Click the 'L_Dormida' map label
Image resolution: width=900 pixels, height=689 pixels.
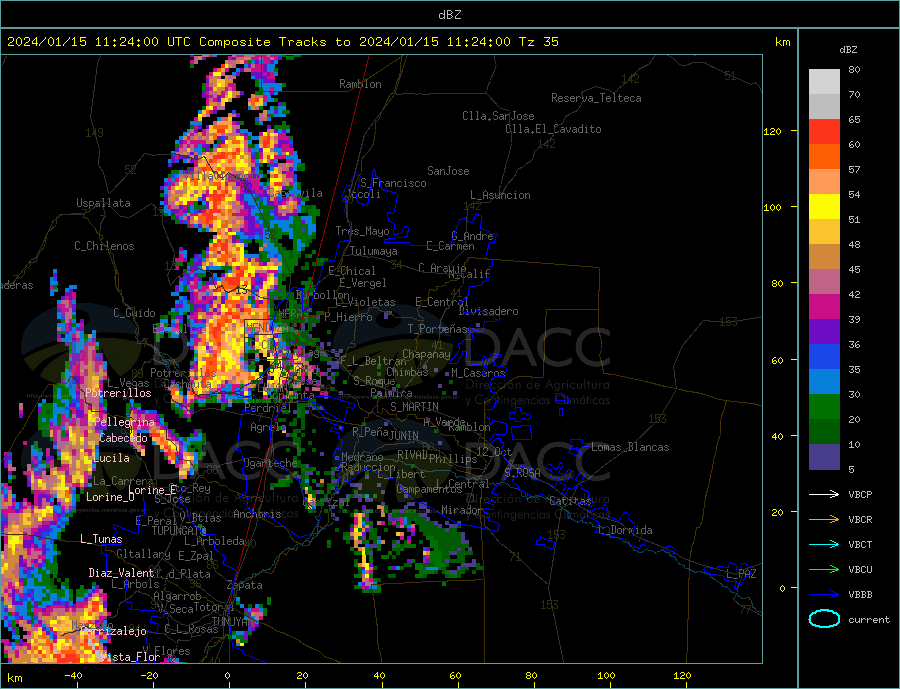625,530
